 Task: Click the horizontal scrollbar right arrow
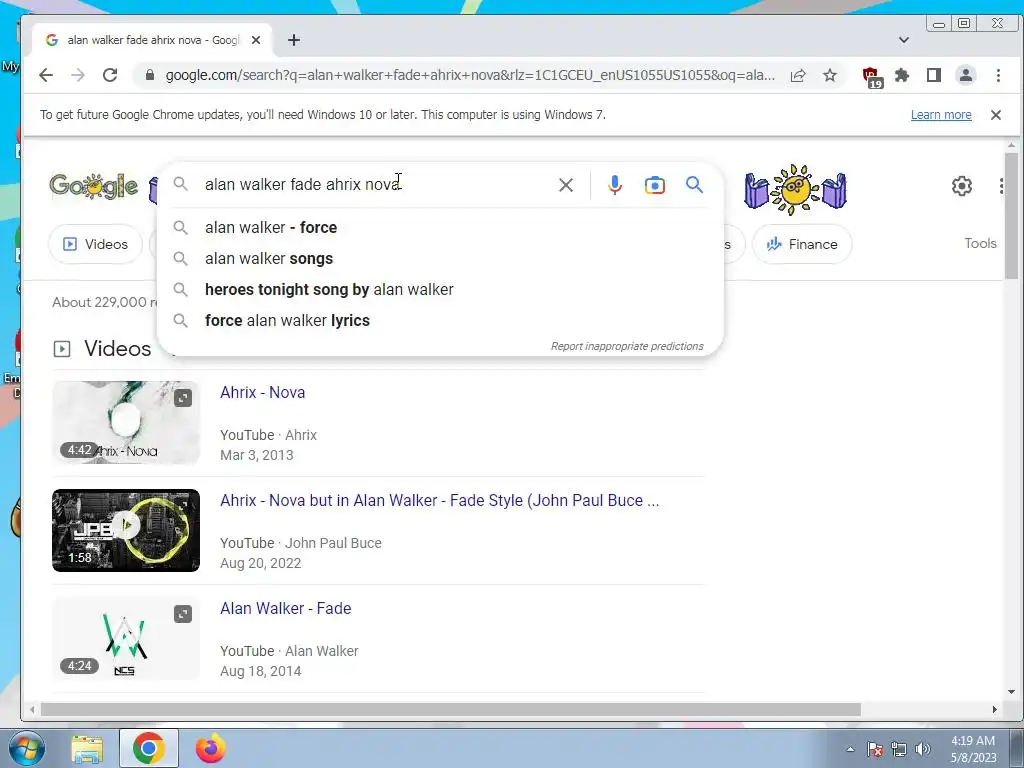click(x=995, y=709)
